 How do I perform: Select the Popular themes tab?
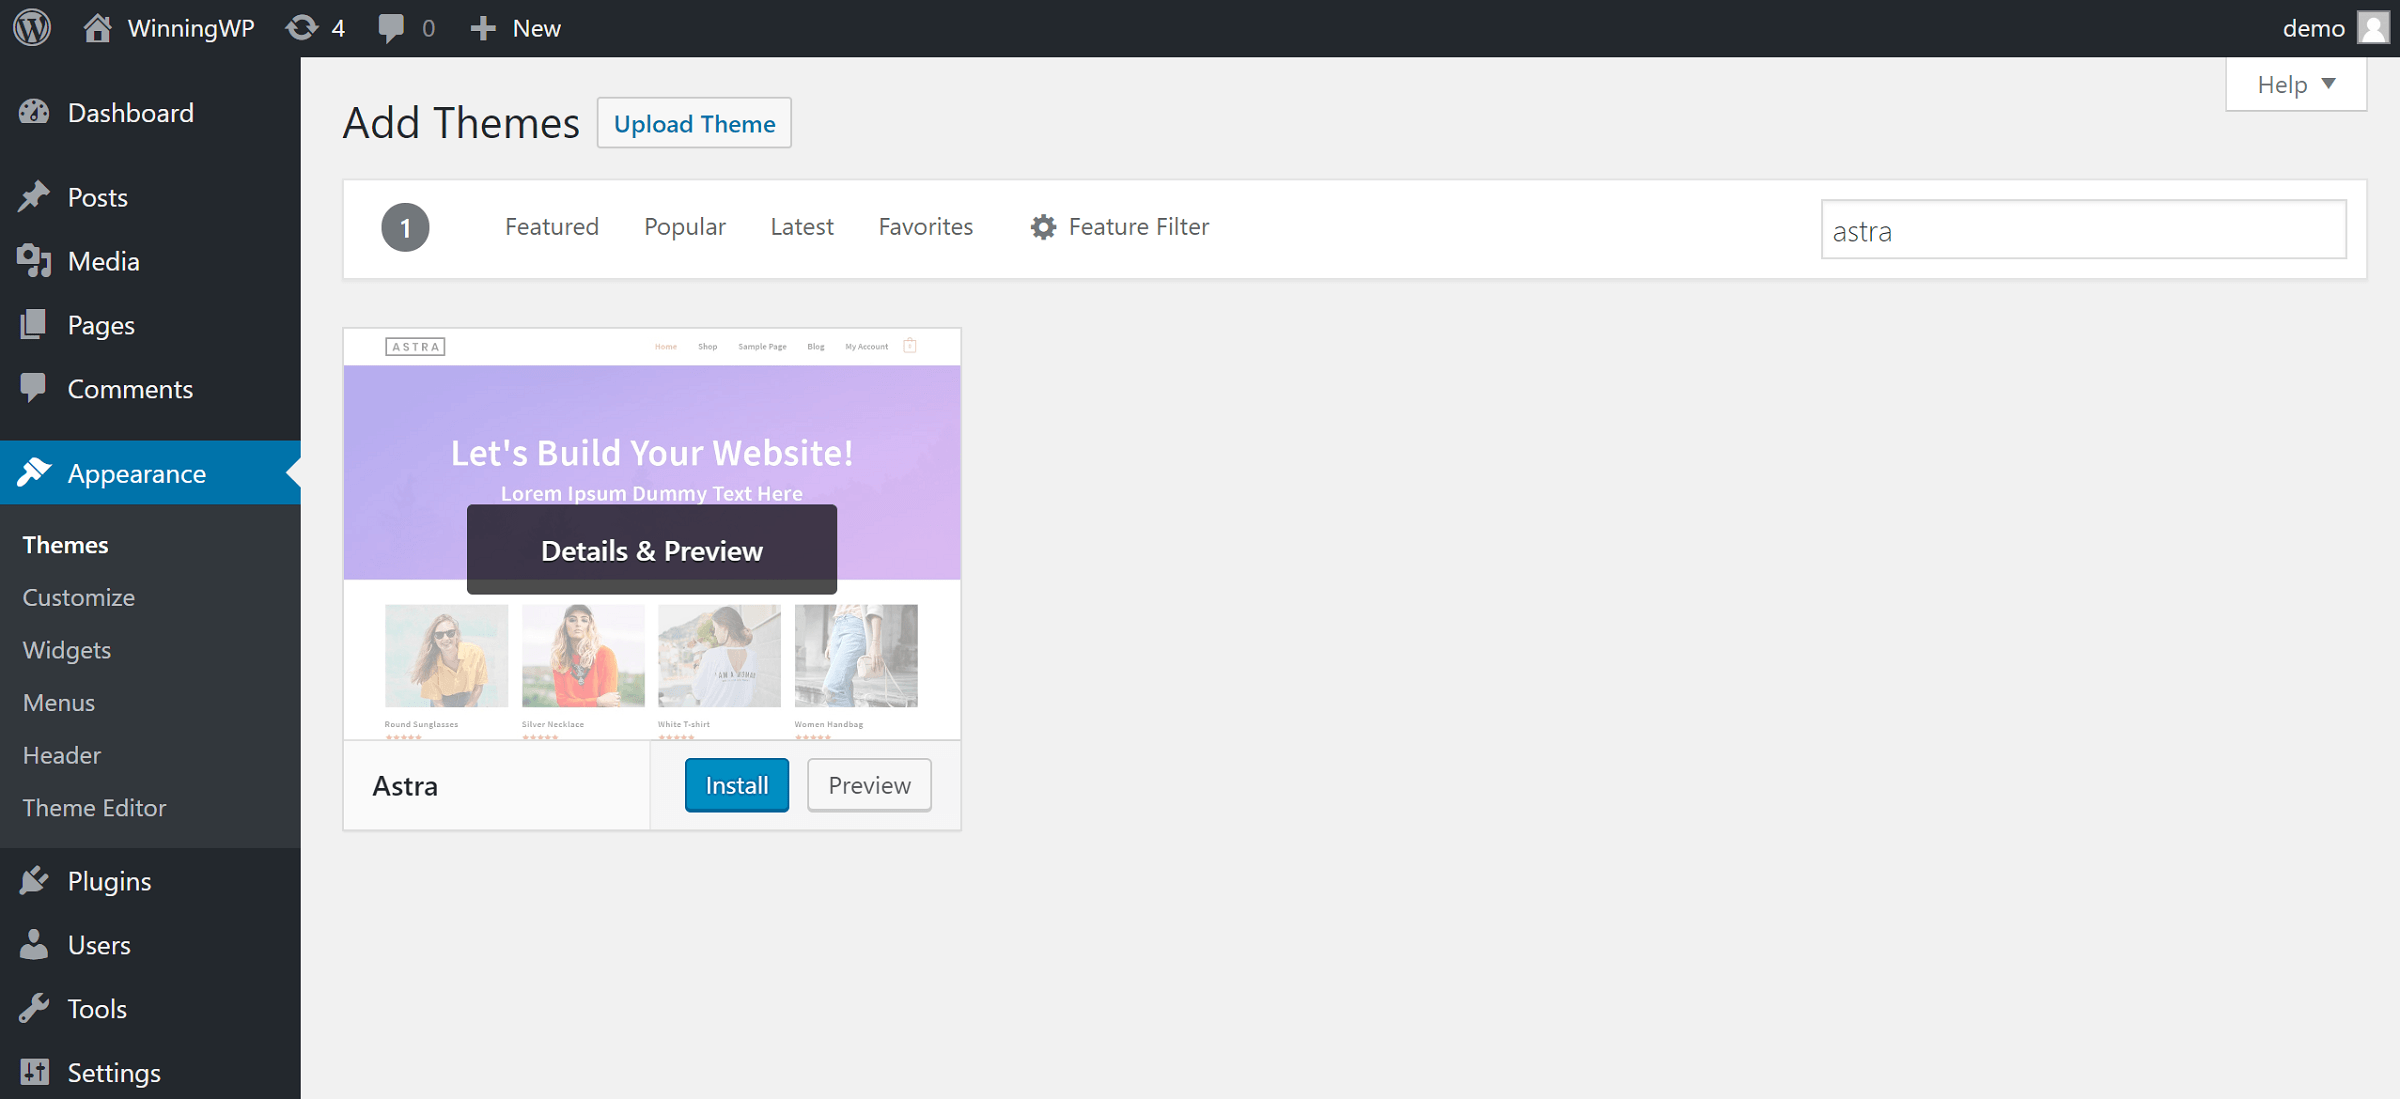[x=684, y=227]
